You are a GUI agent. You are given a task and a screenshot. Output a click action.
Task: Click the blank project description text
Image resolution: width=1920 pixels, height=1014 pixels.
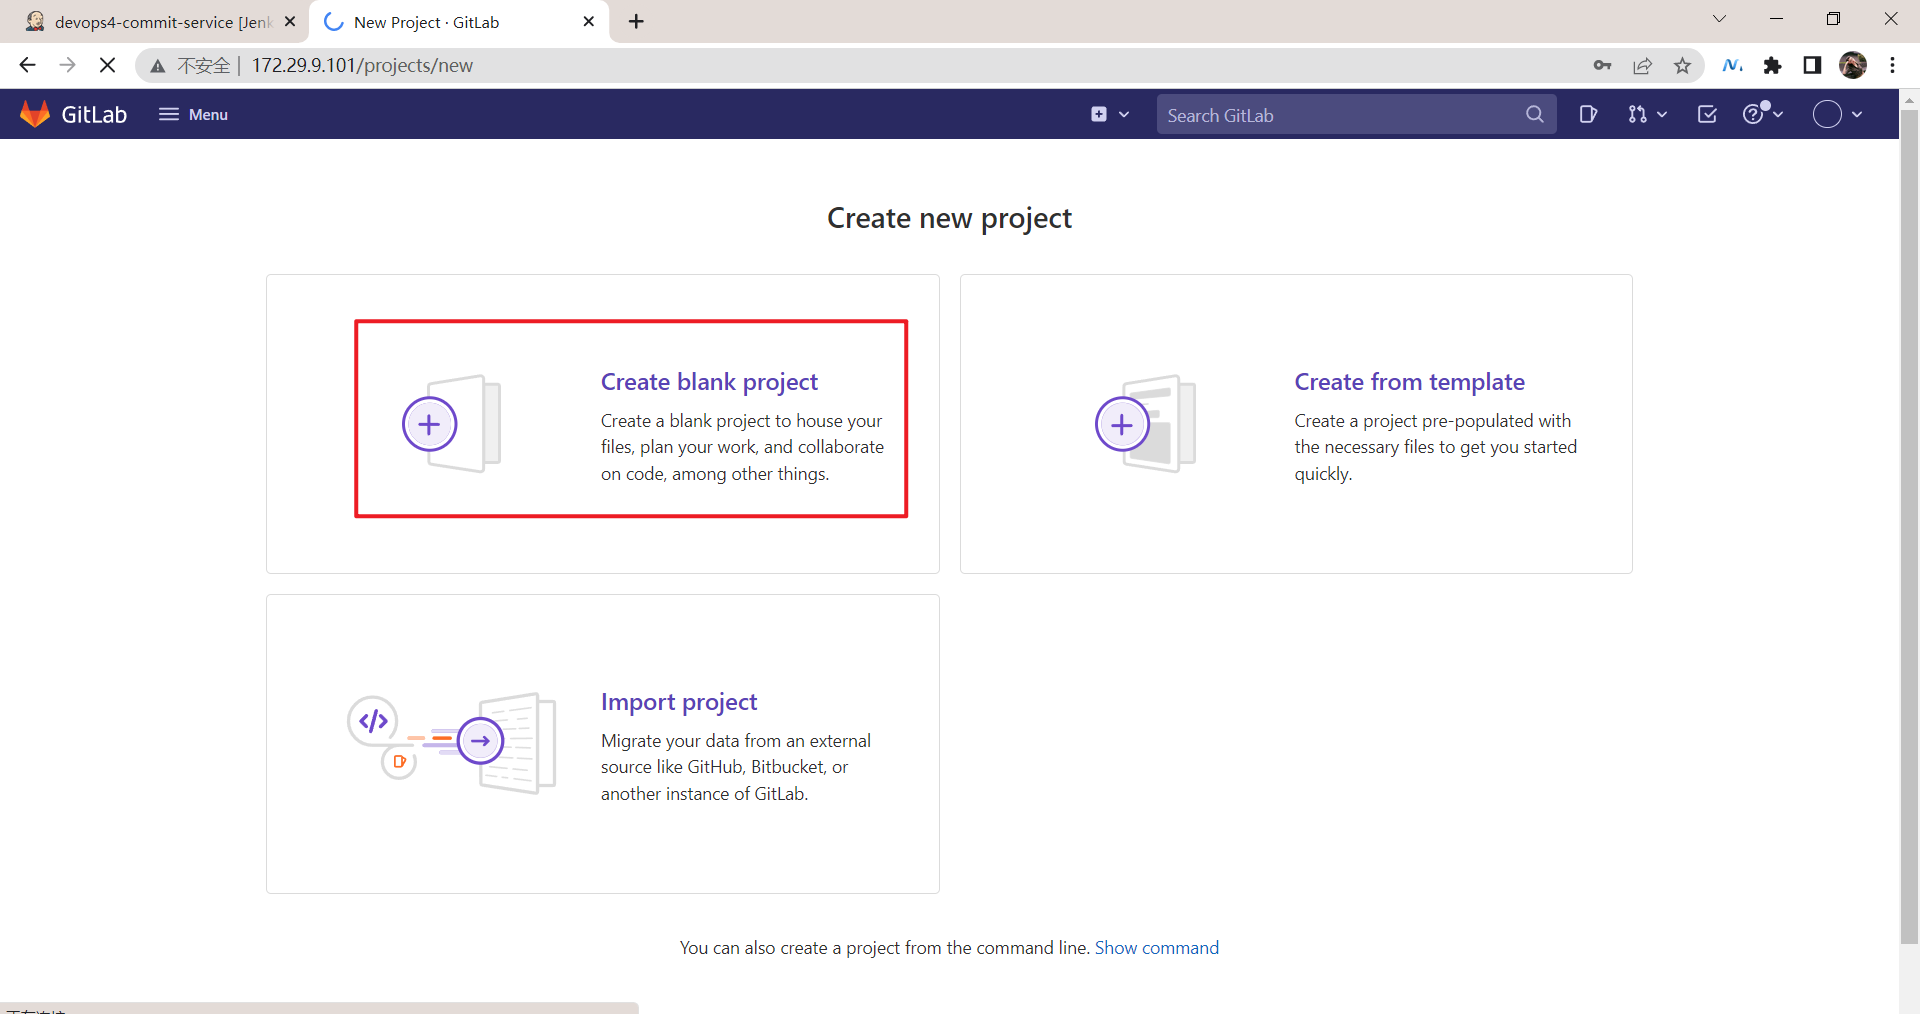pos(742,447)
